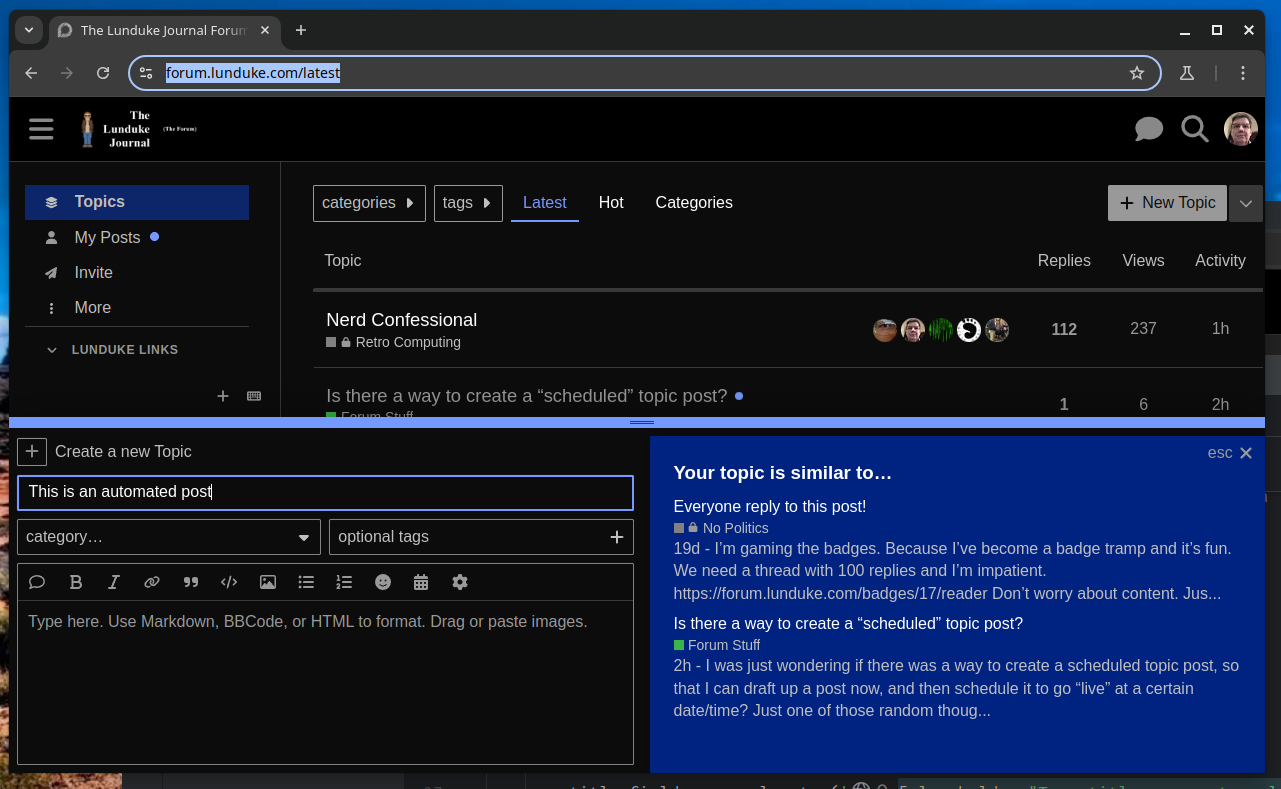Toggle italic formatting in composer

coord(114,582)
